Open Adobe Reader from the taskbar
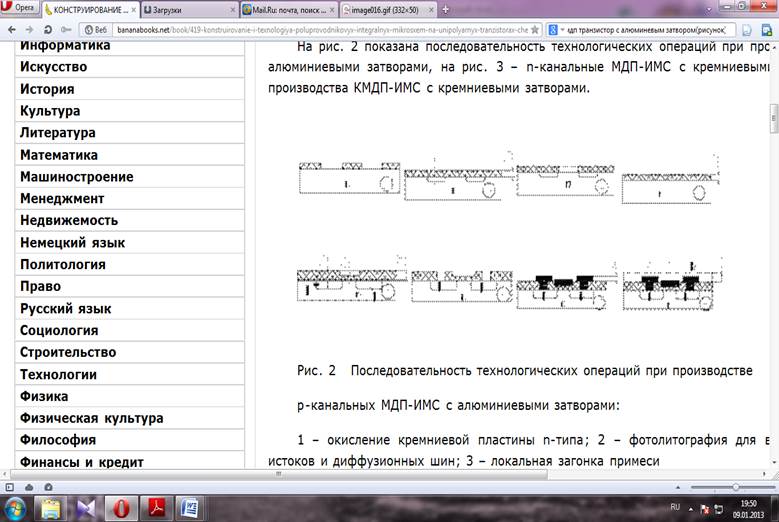The width and height of the screenshot is (779, 522). [156, 508]
